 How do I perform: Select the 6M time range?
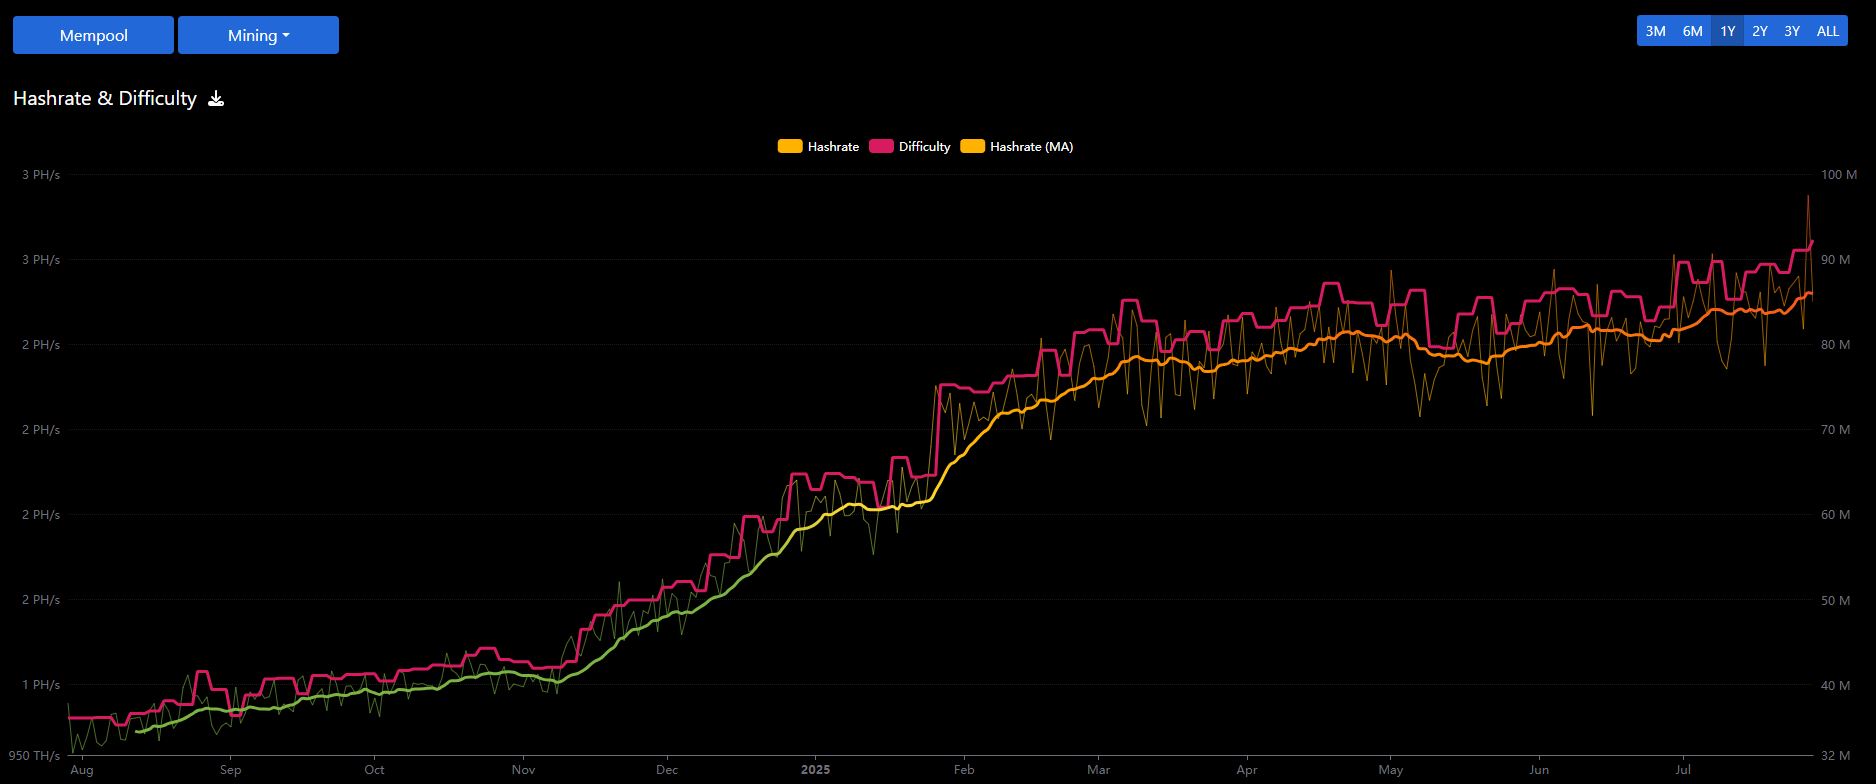(x=1692, y=31)
